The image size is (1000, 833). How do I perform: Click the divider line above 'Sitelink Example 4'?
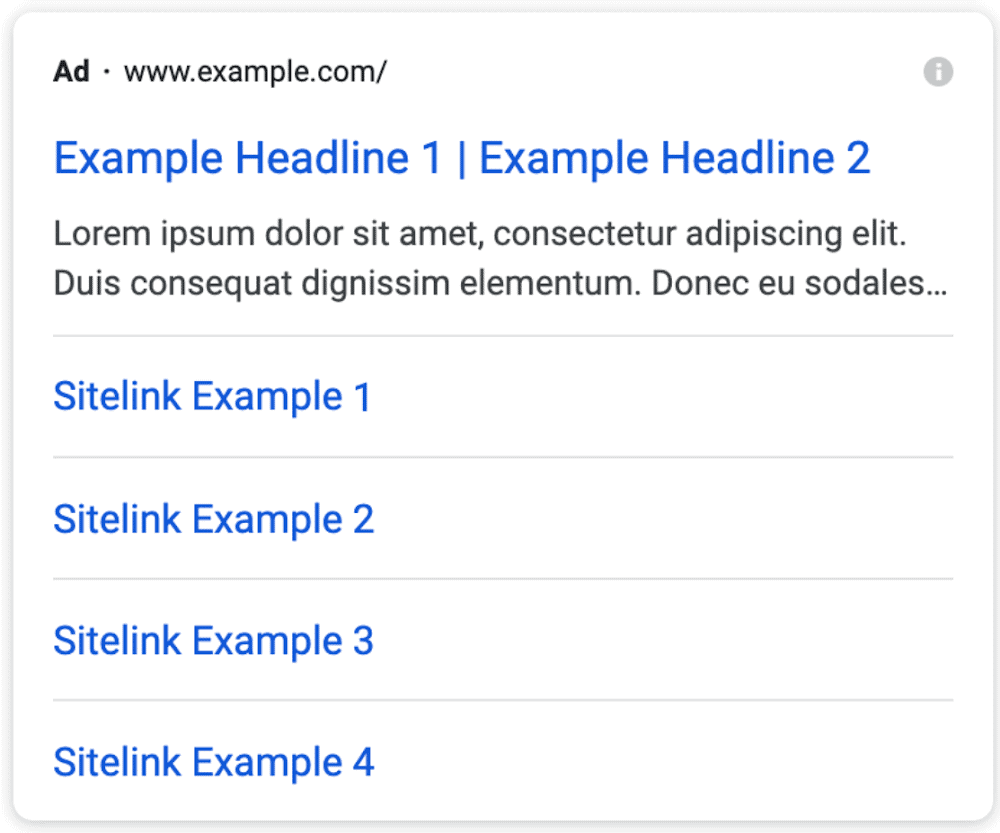point(500,698)
